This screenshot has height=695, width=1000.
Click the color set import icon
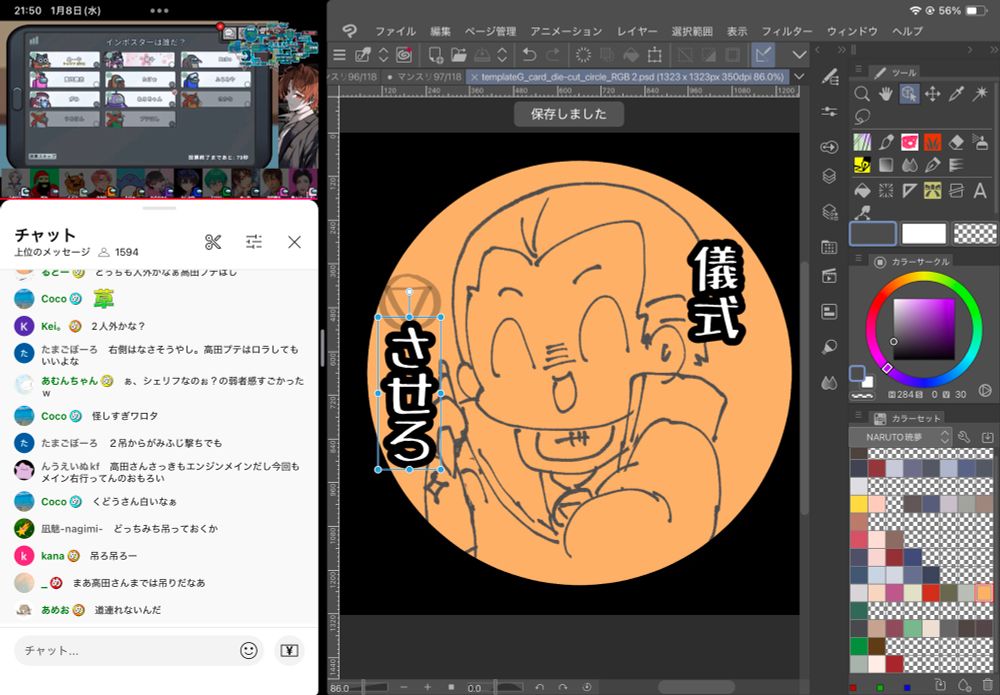[987, 437]
